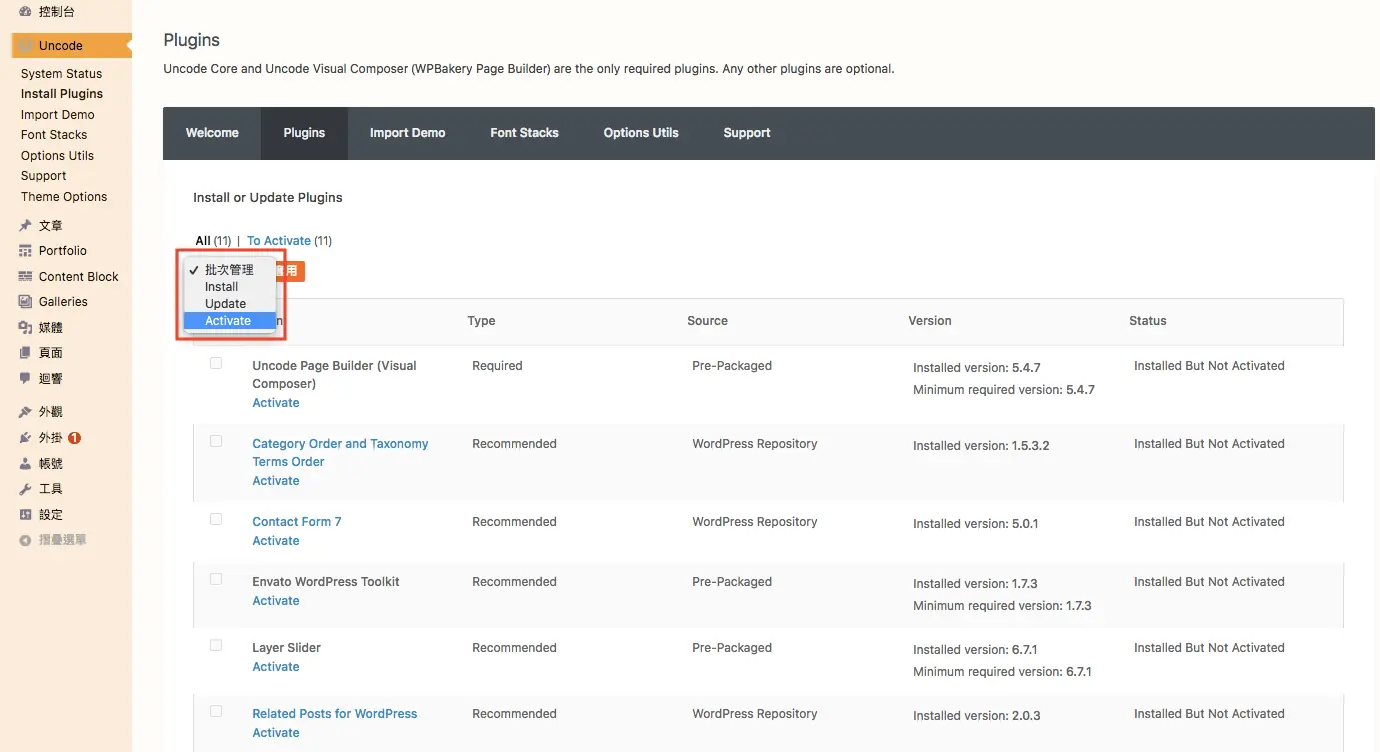The width and height of the screenshot is (1380, 752).
Task: Open the Welcome tab
Action: [x=212, y=133]
